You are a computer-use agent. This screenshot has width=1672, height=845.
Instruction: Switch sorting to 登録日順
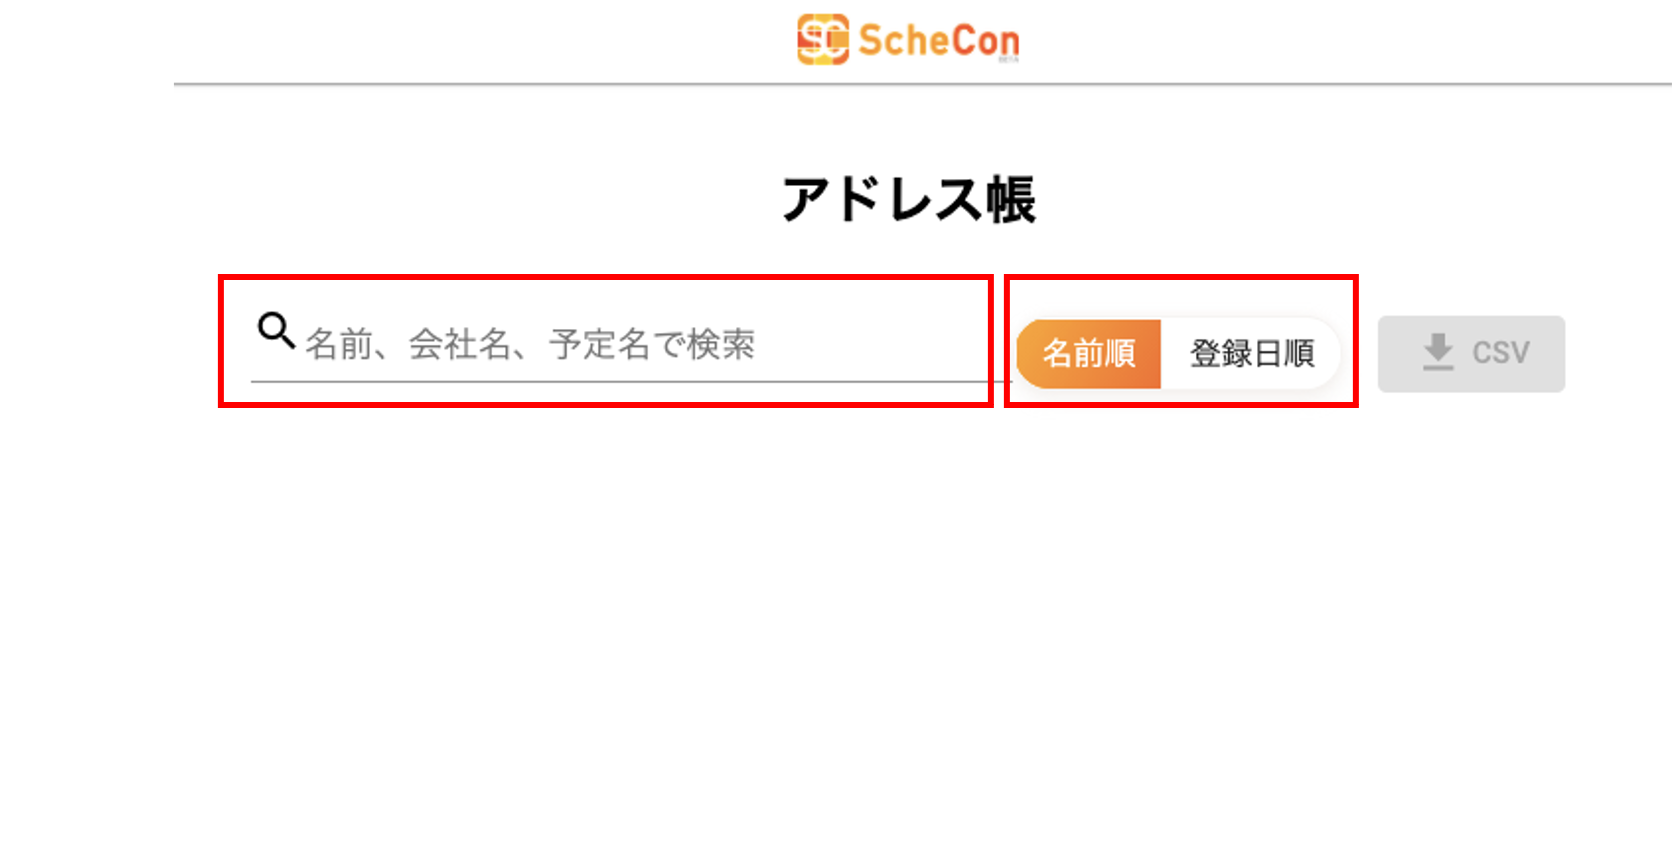click(x=1251, y=353)
